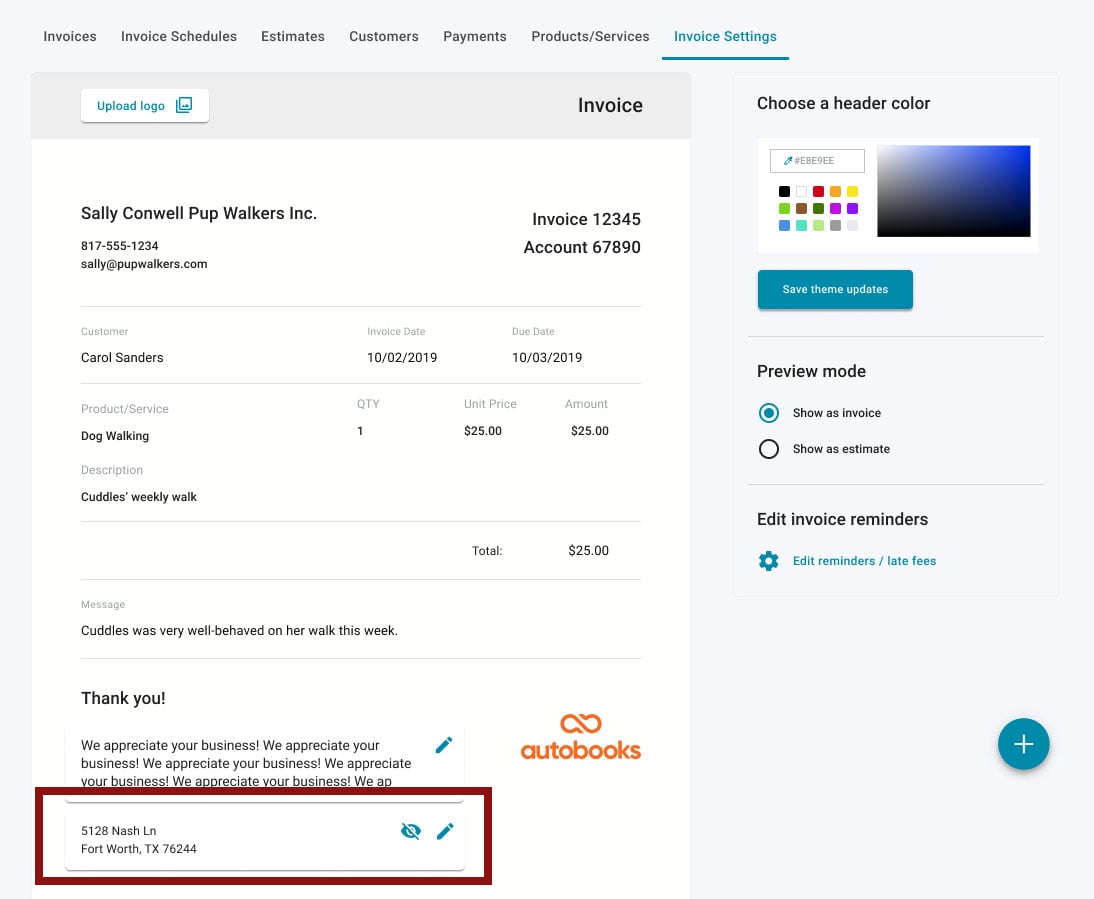This screenshot has height=899, width=1094.
Task: Click the Save theme updates button
Action: 835,289
